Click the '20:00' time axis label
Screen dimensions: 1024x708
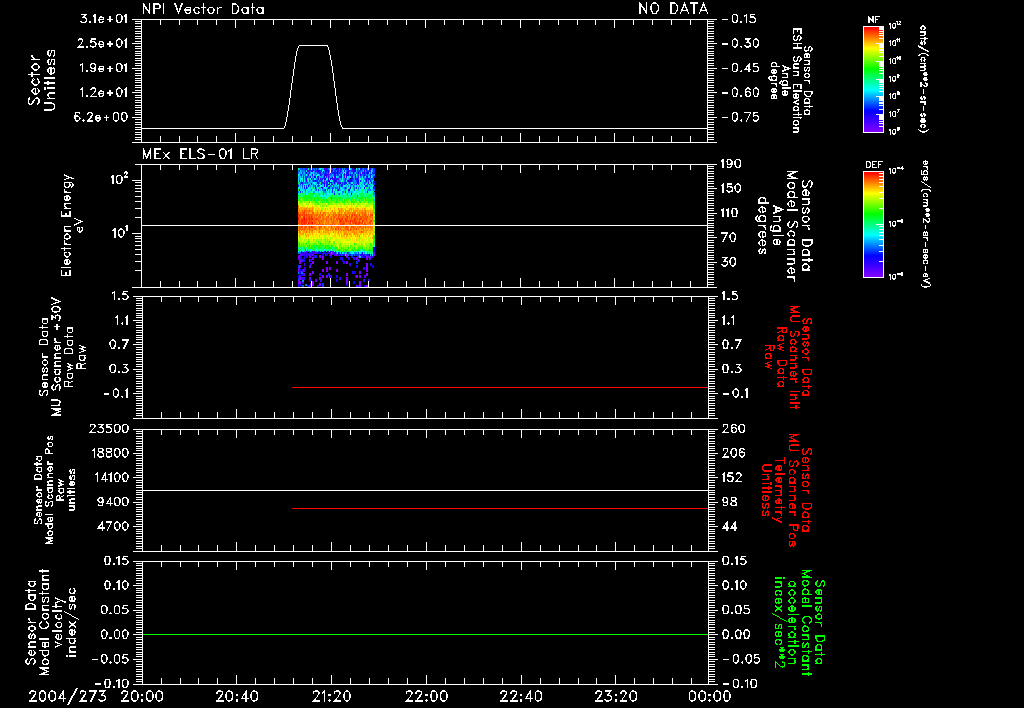pyautogui.click(x=142, y=696)
